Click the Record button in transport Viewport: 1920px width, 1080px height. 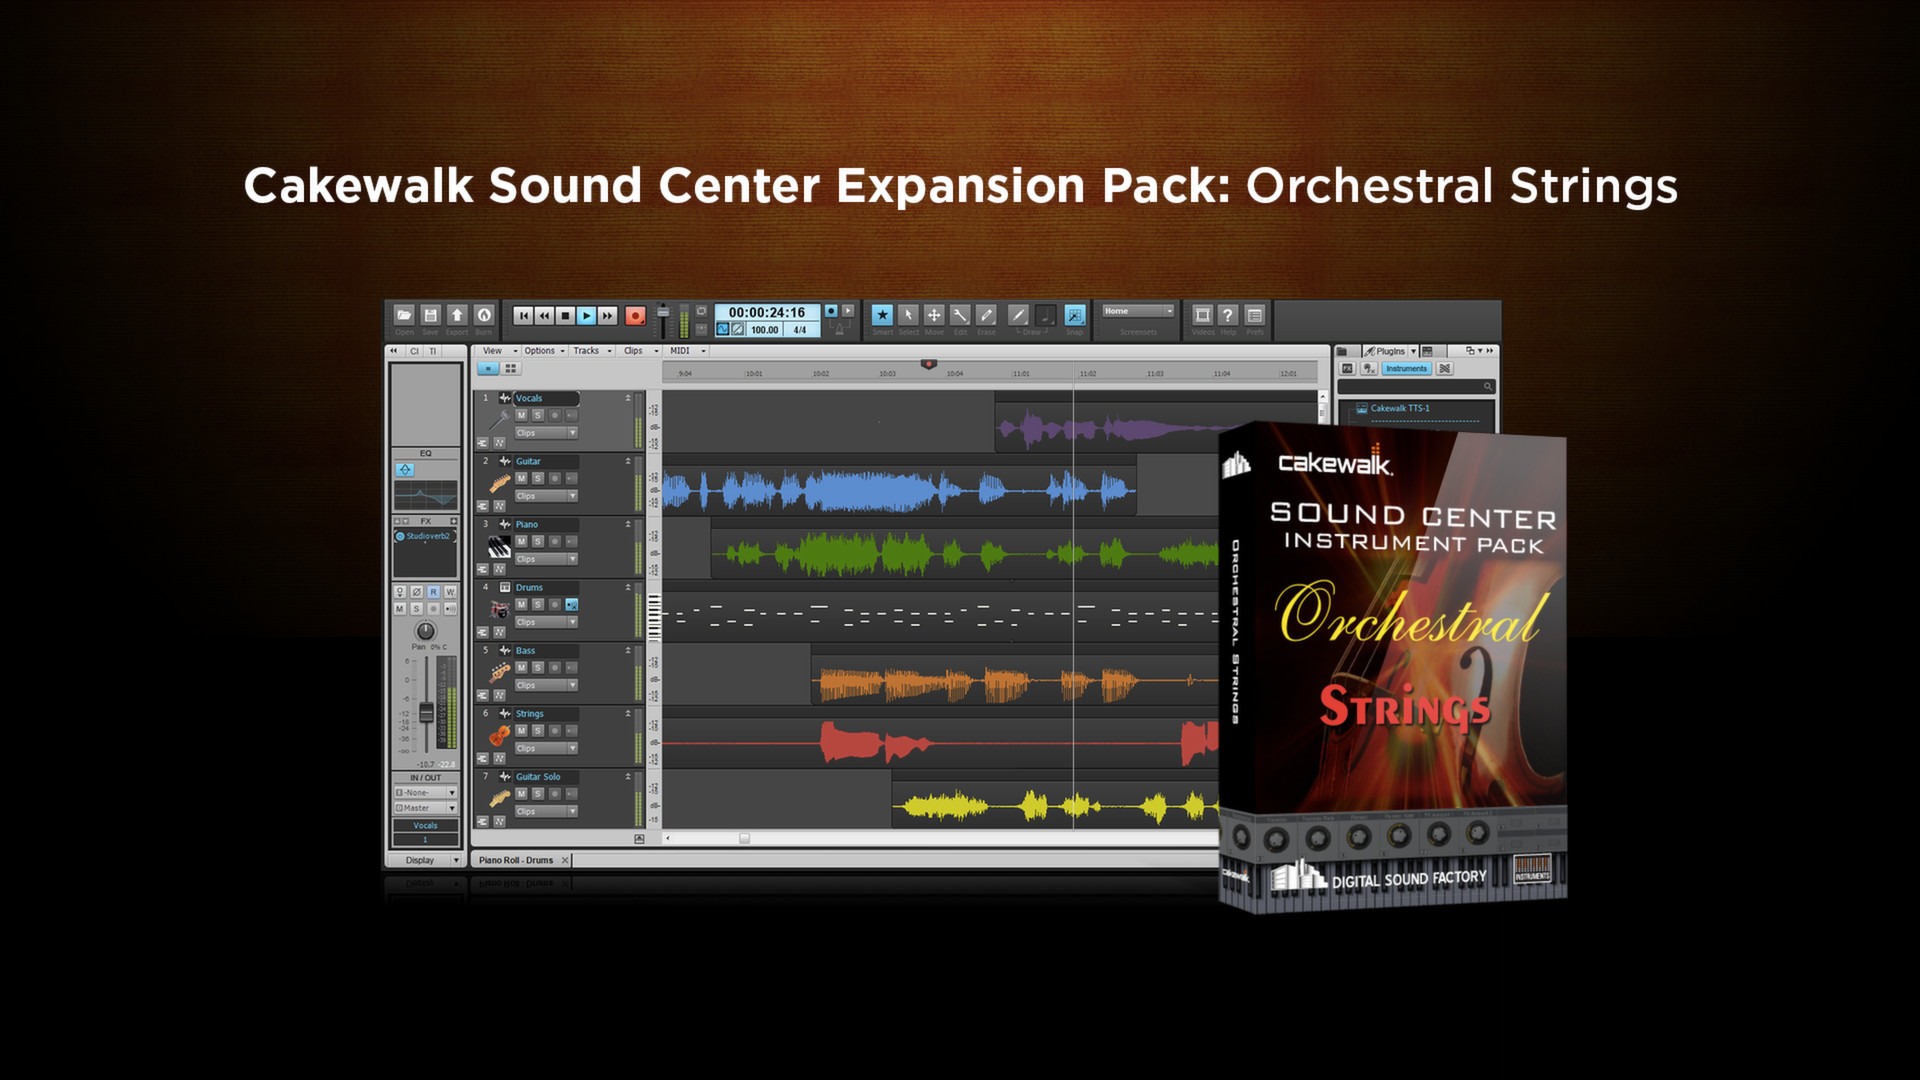click(x=634, y=316)
